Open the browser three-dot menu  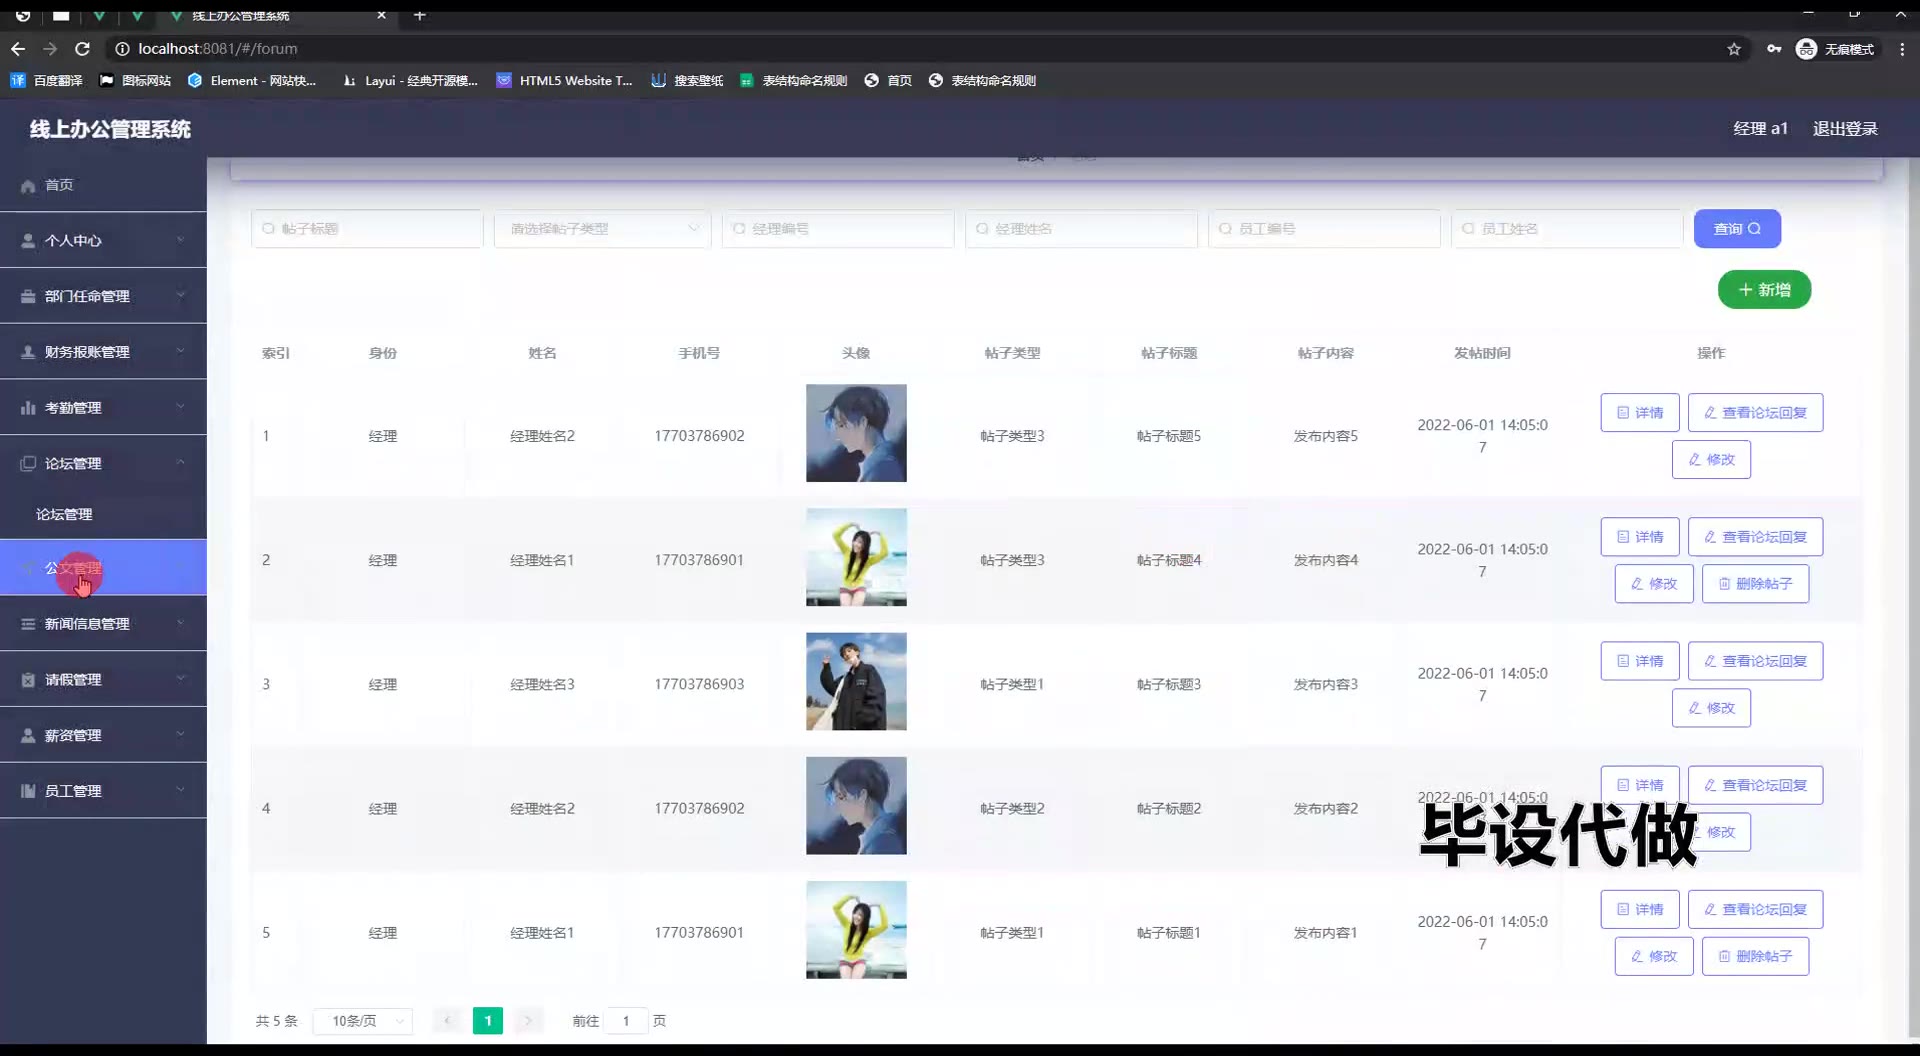click(x=1902, y=49)
